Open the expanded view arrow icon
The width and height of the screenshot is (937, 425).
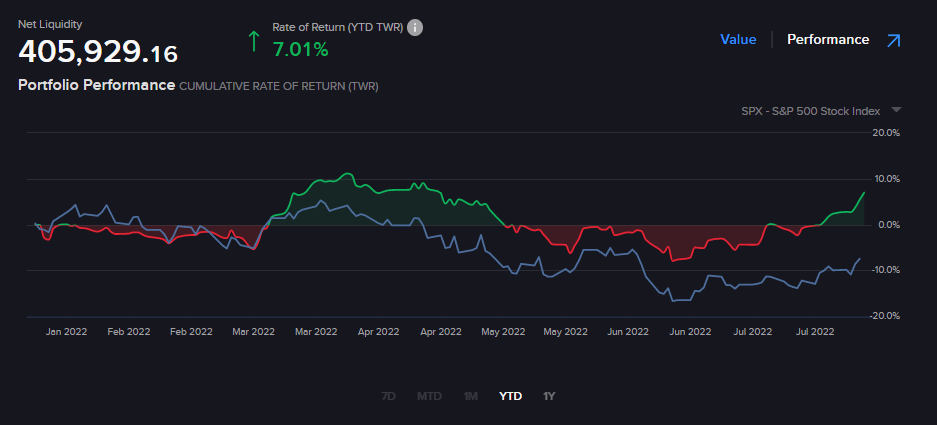click(x=893, y=40)
